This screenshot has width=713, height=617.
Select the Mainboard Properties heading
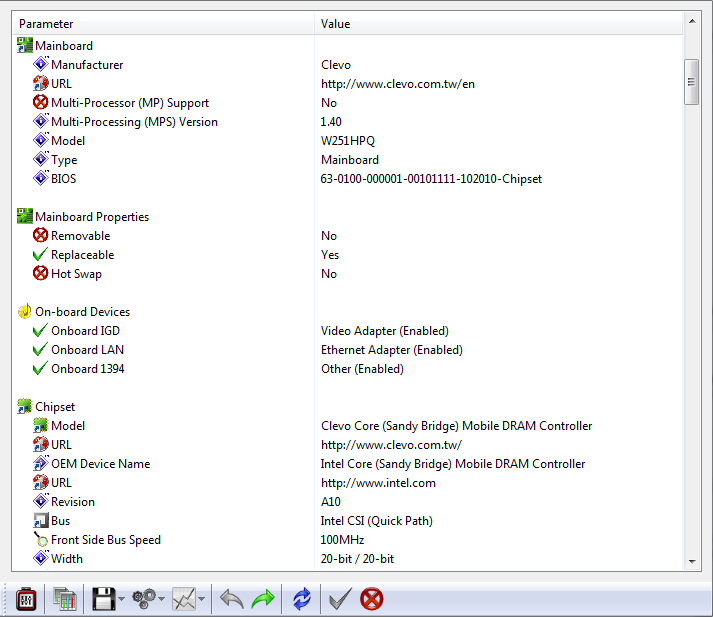point(92,217)
